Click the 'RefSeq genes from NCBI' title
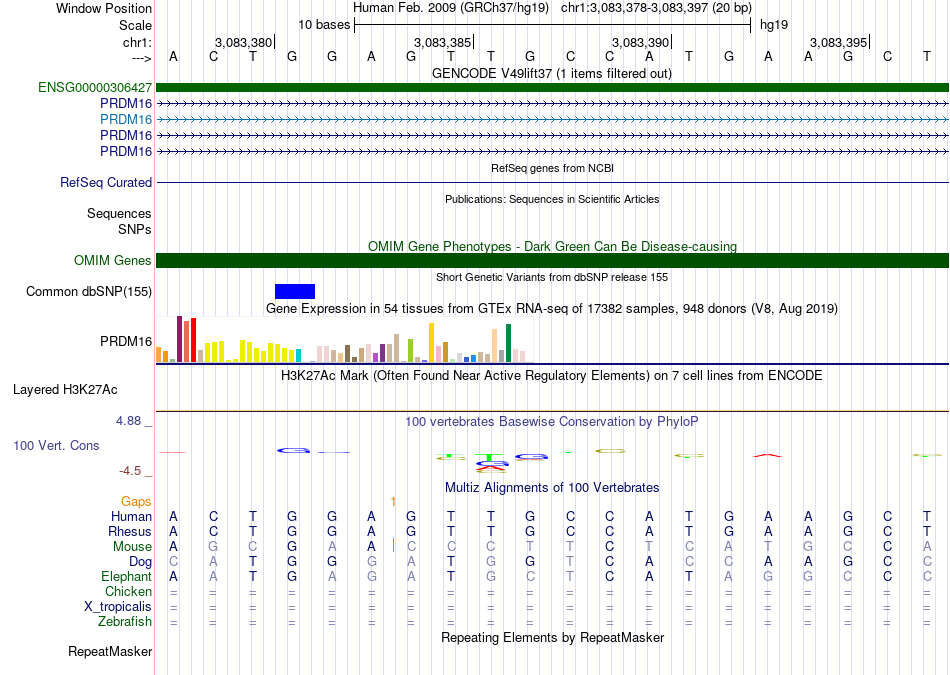Screen dimensions: 950x675 point(553,168)
